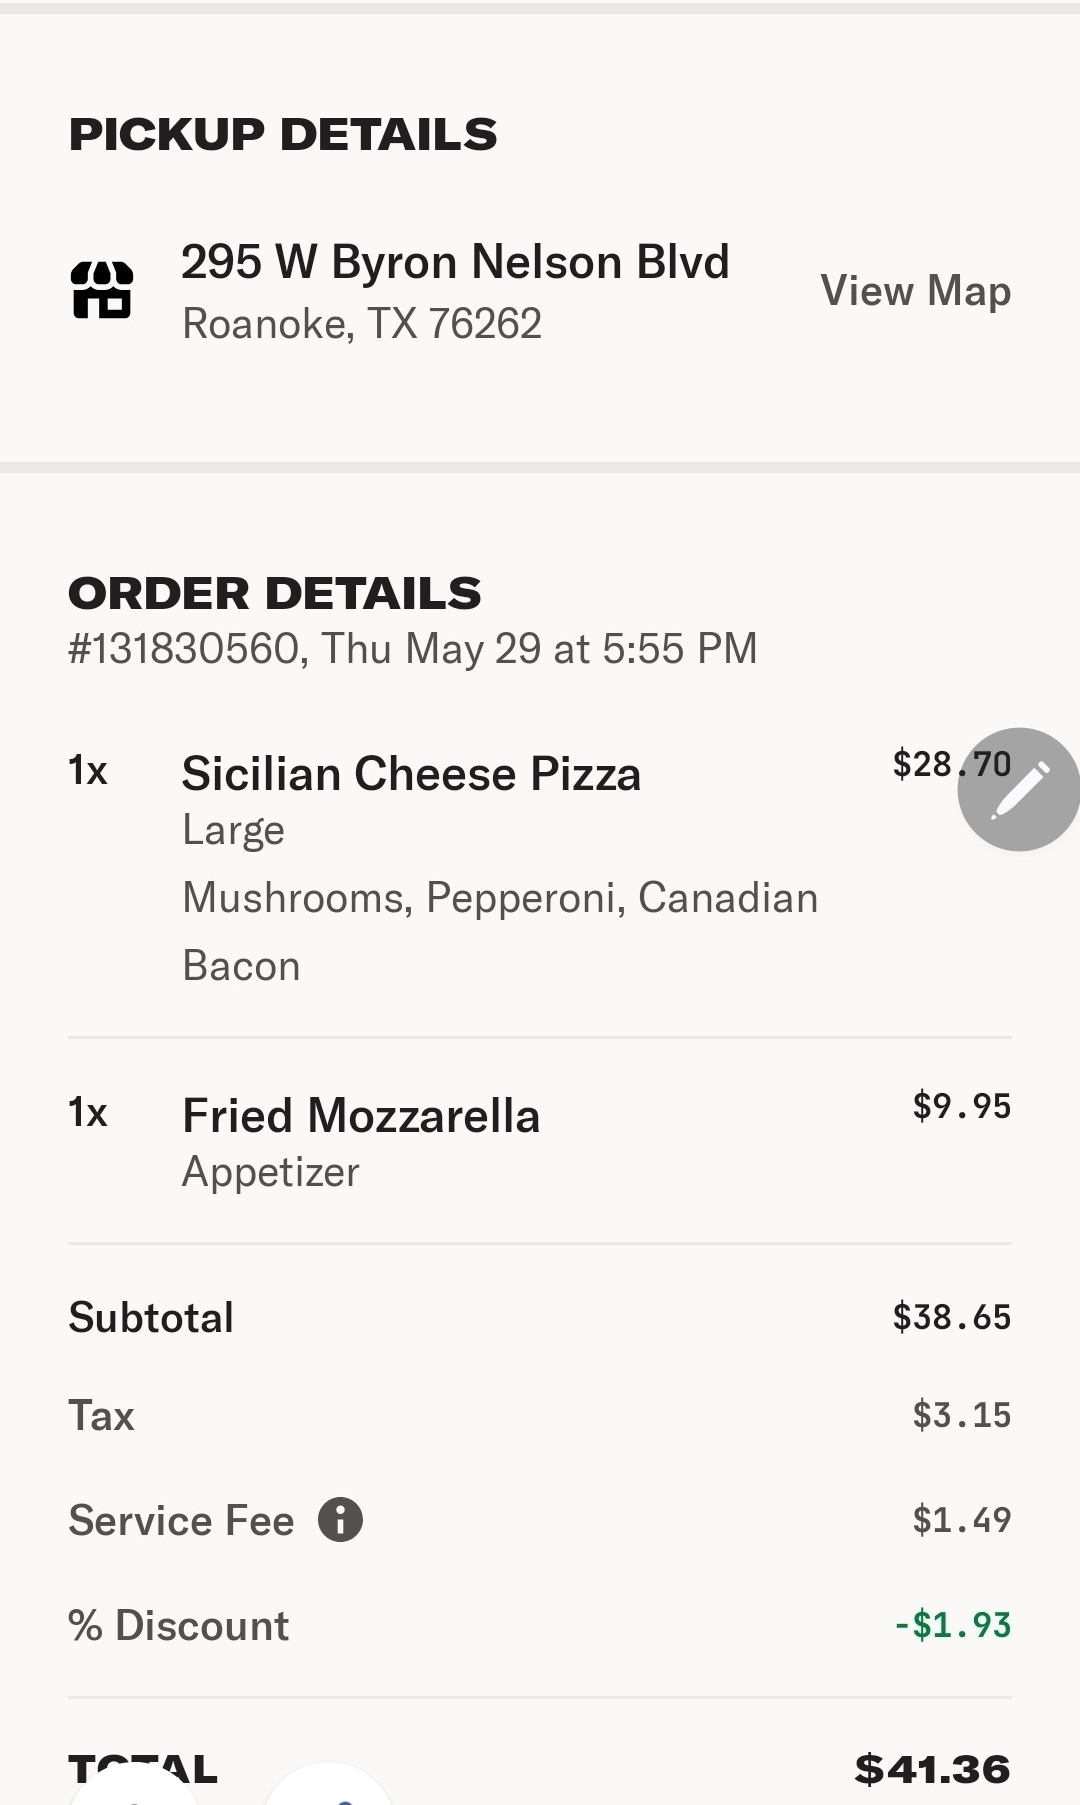Tap the Order Details heading

275,593
